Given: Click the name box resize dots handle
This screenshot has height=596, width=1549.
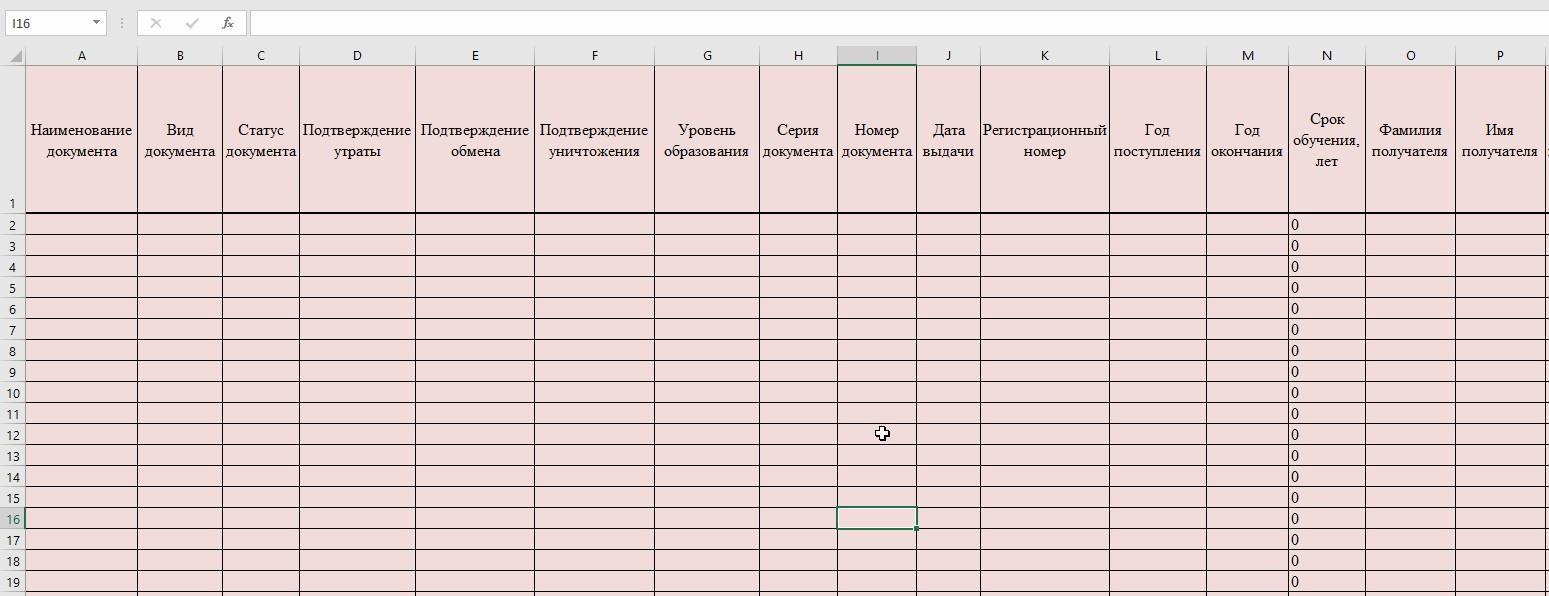Looking at the screenshot, I should [121, 23].
